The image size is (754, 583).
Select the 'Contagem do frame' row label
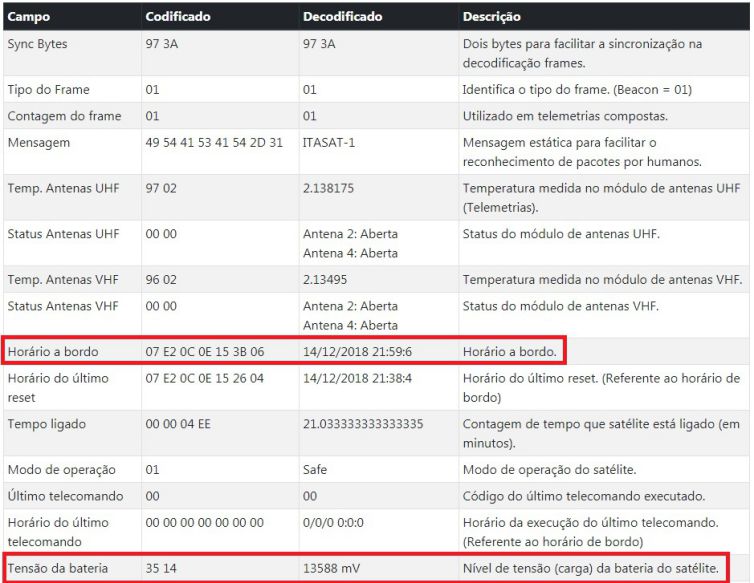(x=64, y=116)
